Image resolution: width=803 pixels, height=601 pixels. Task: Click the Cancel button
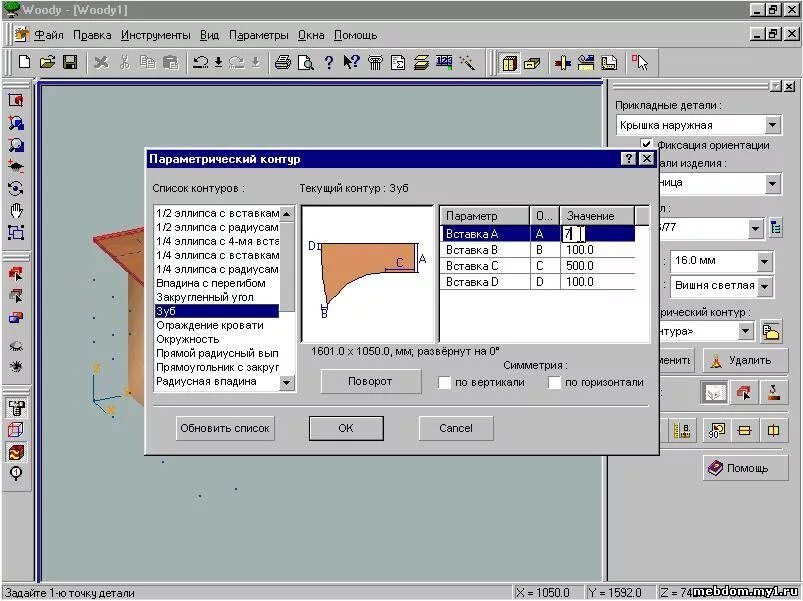pyautogui.click(x=456, y=428)
